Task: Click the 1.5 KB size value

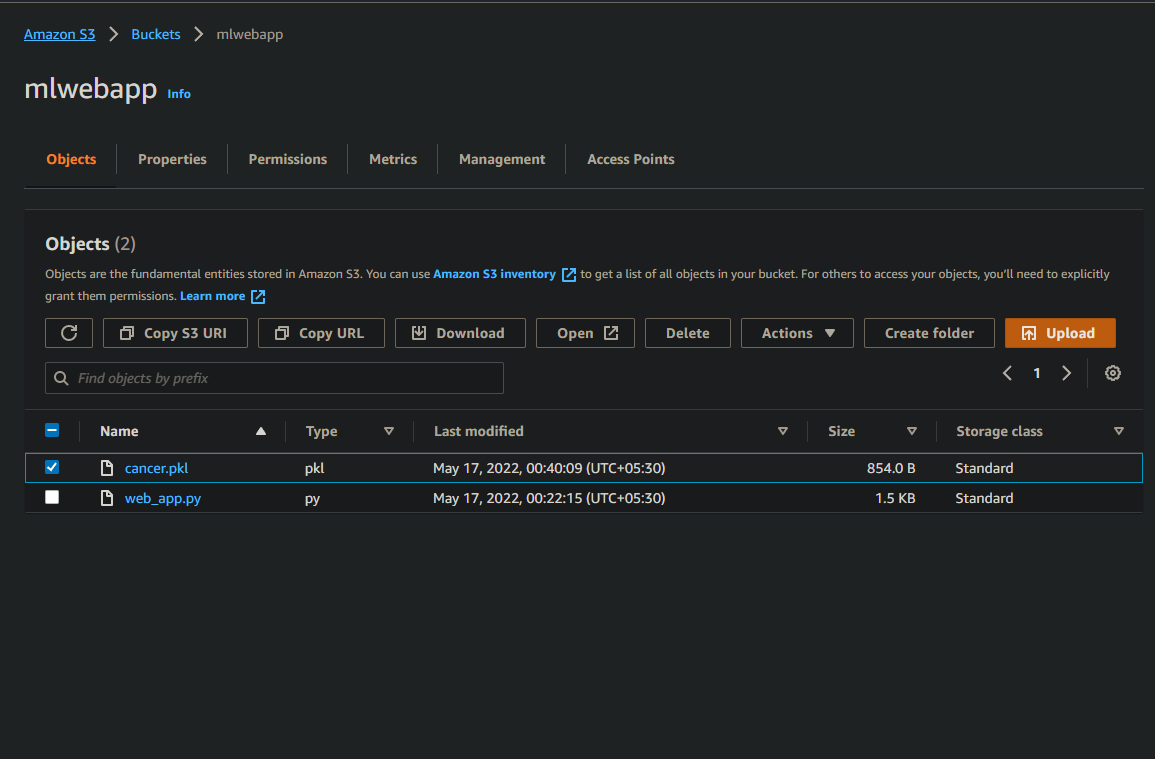Action: [895, 498]
